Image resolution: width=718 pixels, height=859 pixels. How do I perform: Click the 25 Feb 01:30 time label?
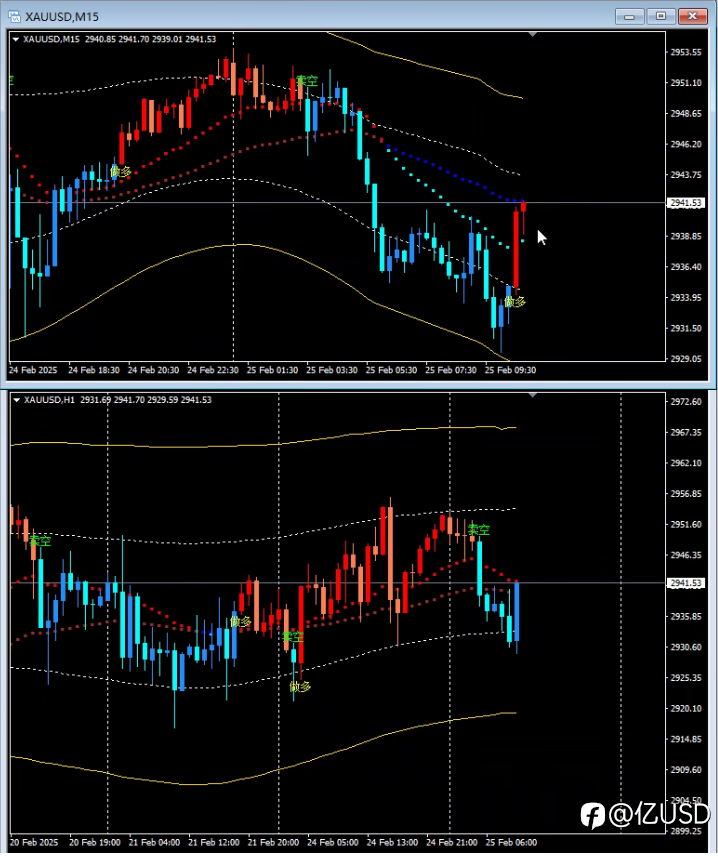point(273,370)
